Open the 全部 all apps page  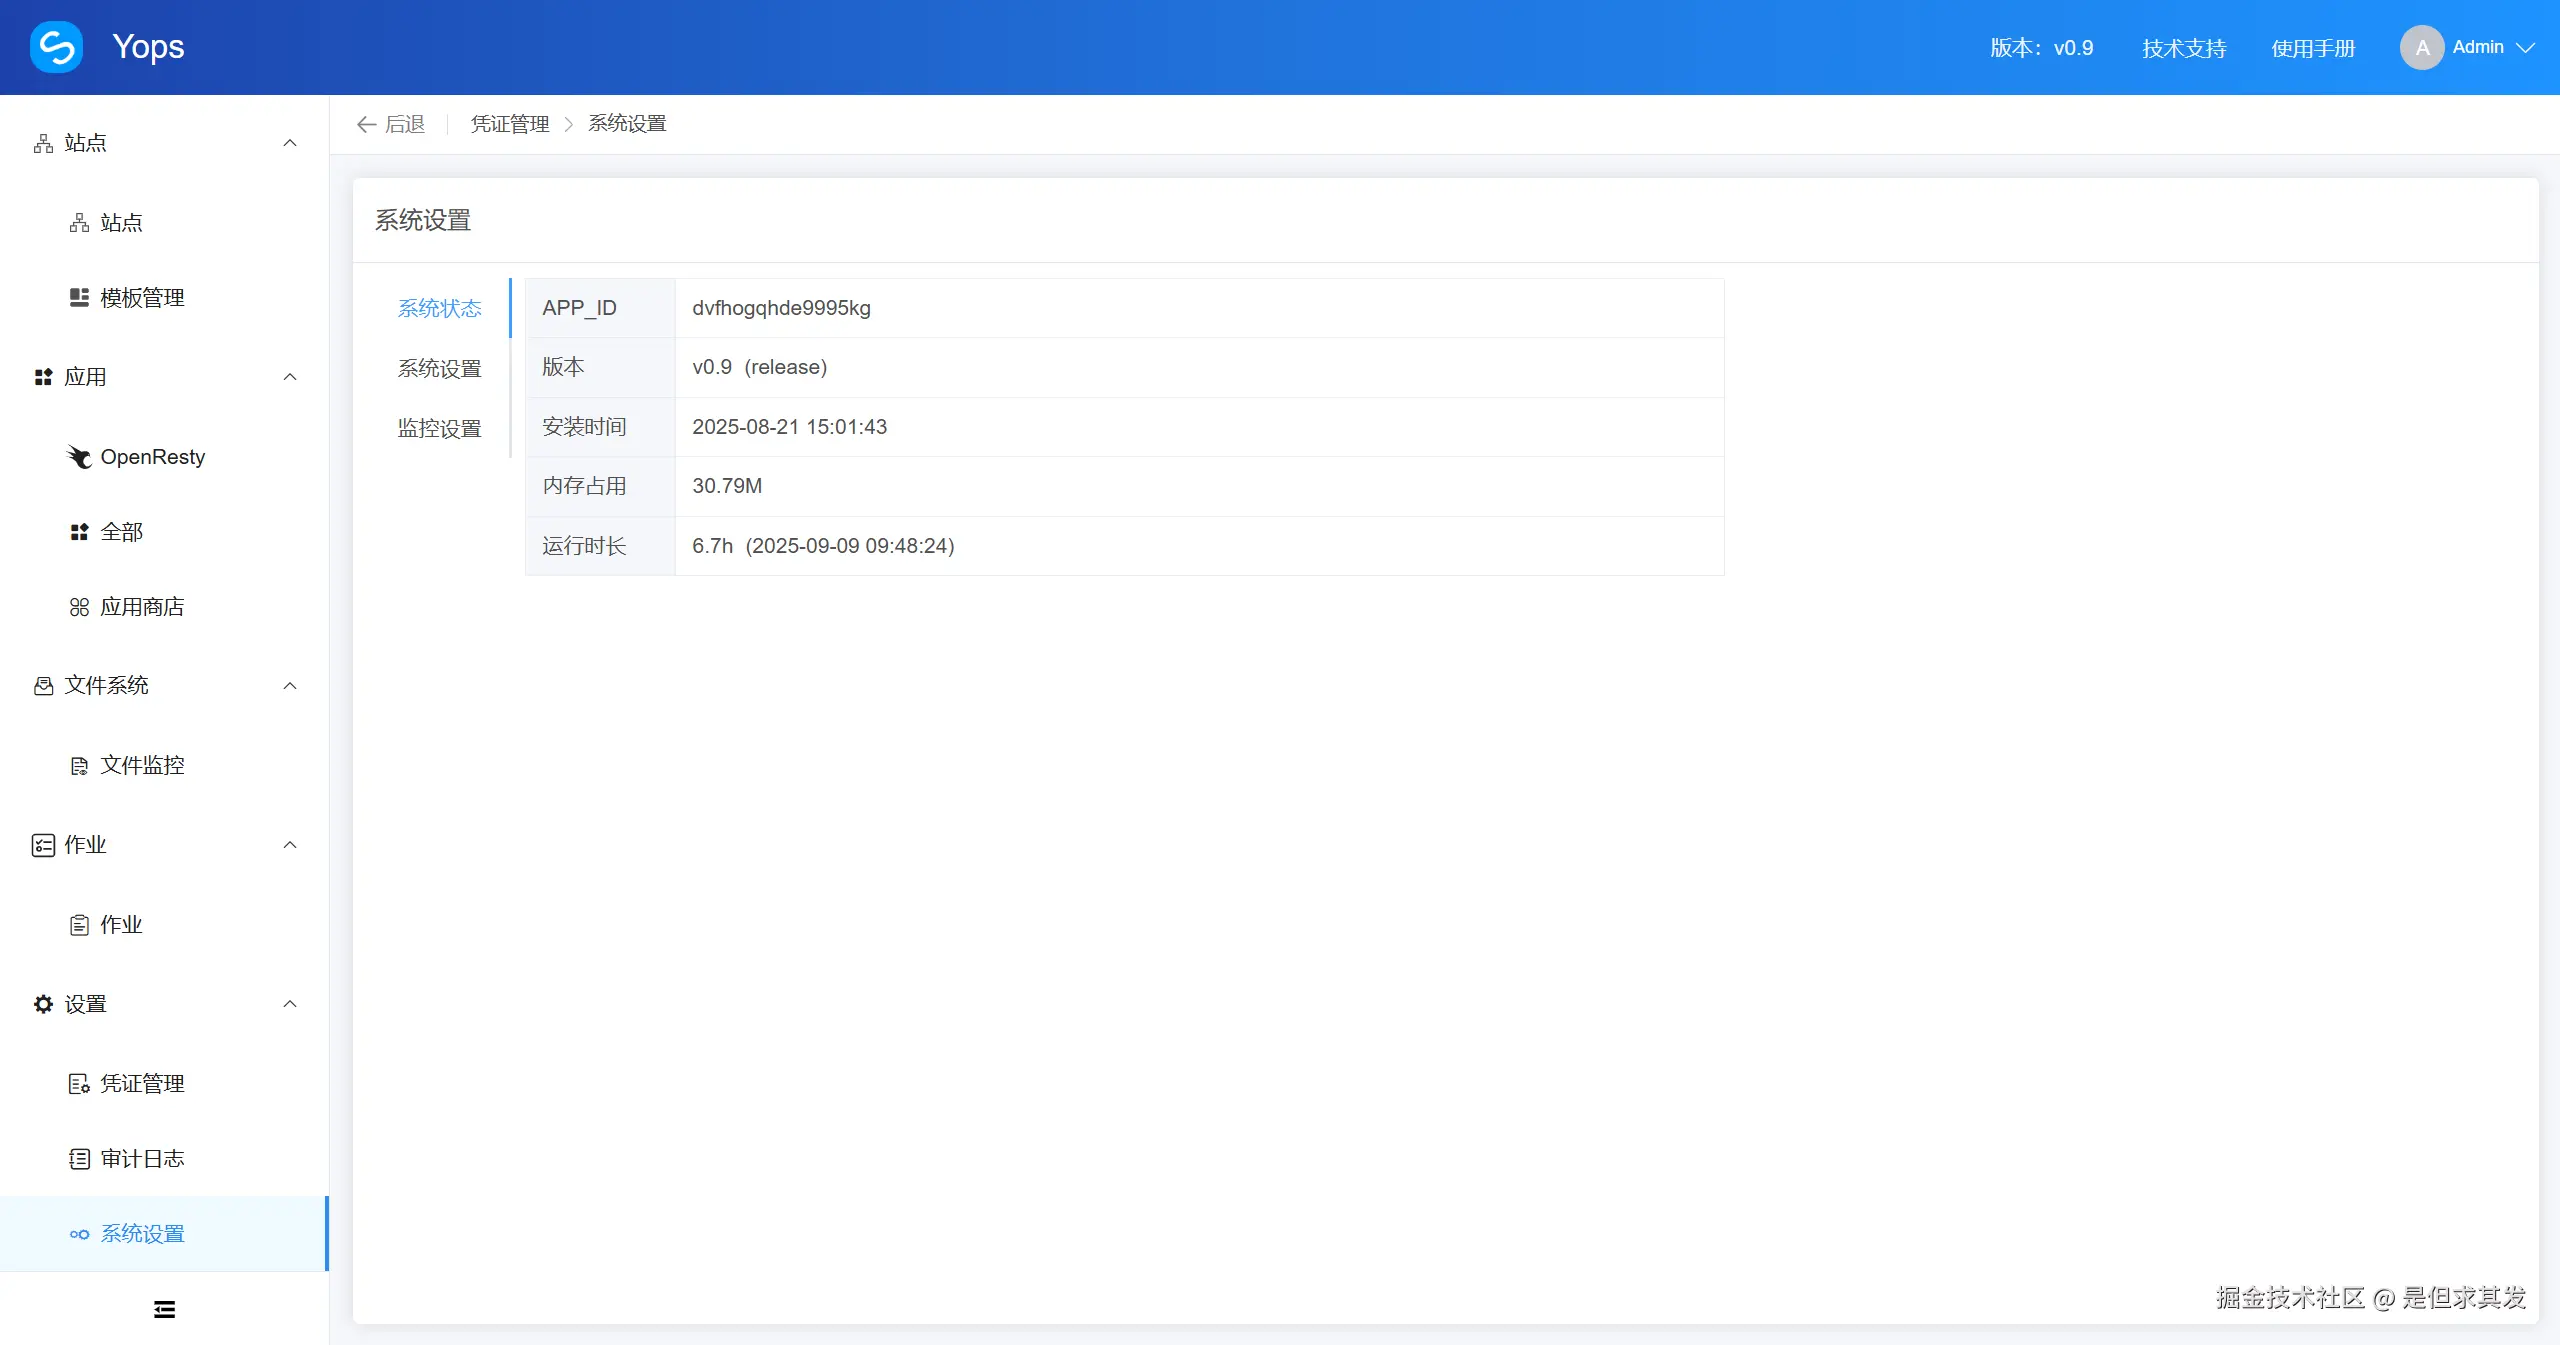click(121, 532)
